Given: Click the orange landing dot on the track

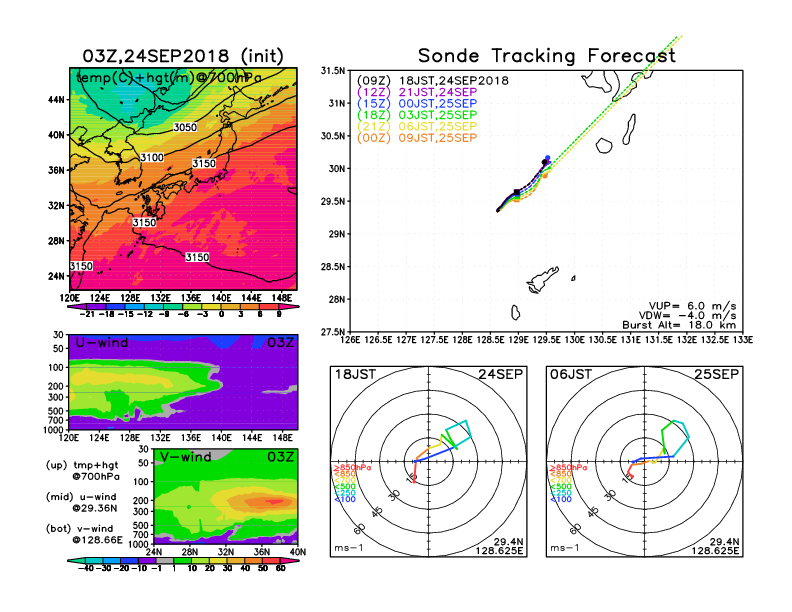Looking at the screenshot, I should 544,175.
